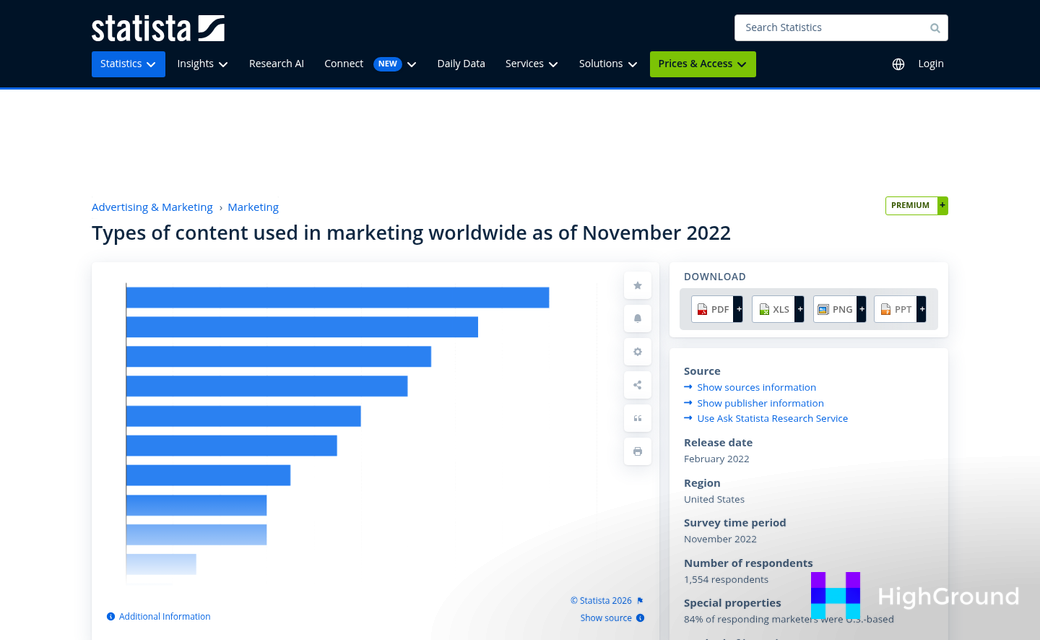This screenshot has height=640, width=1040.
Task: Open the gear settings icon on the chart toolbar
Action: pos(637,351)
